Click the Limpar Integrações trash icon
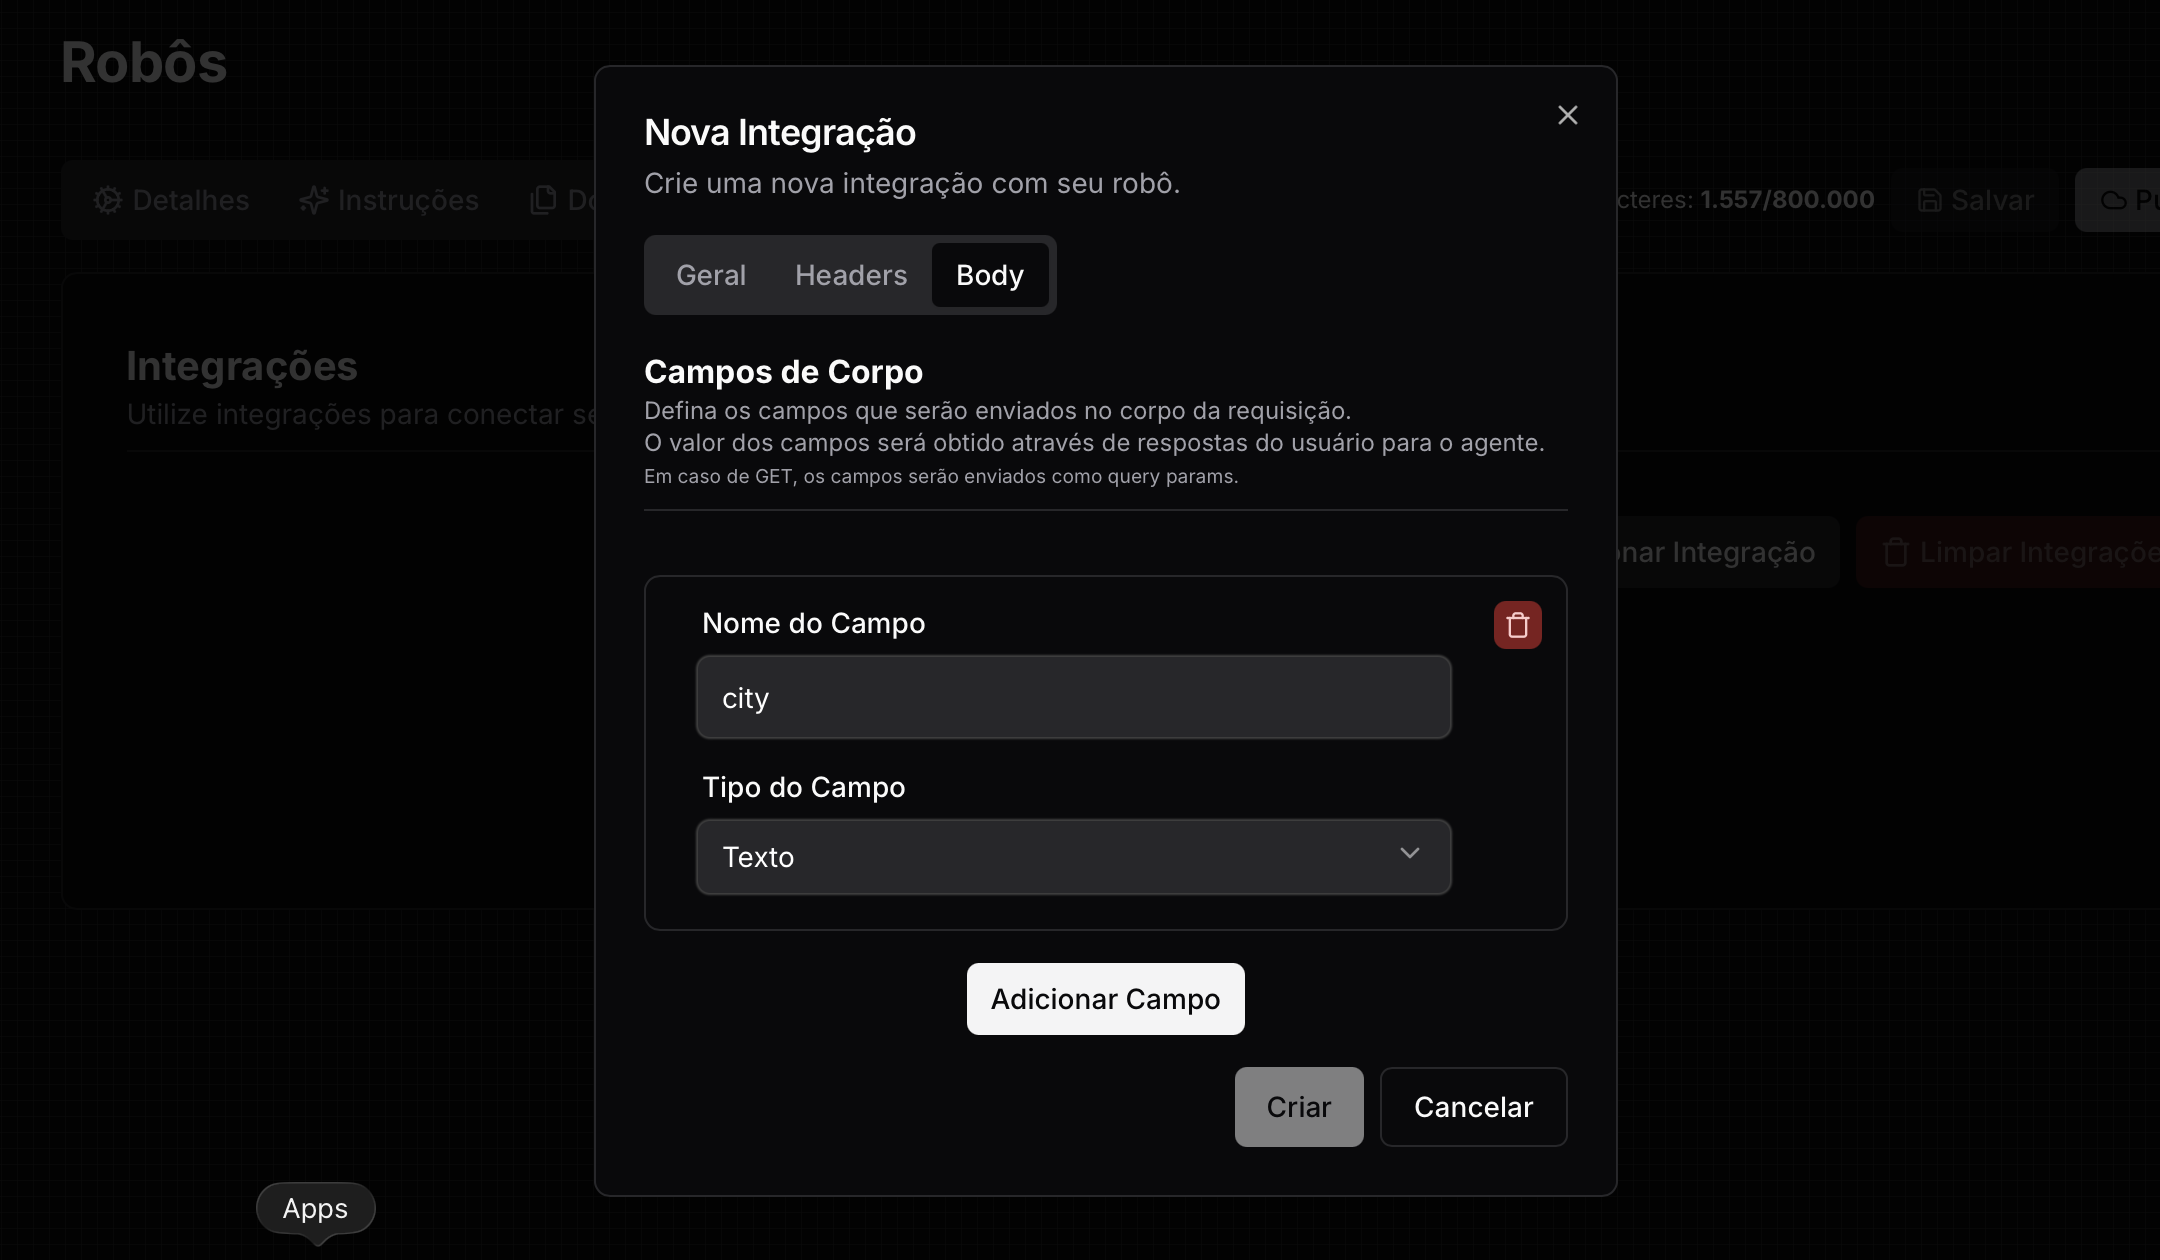This screenshot has width=2160, height=1260. coord(1895,552)
